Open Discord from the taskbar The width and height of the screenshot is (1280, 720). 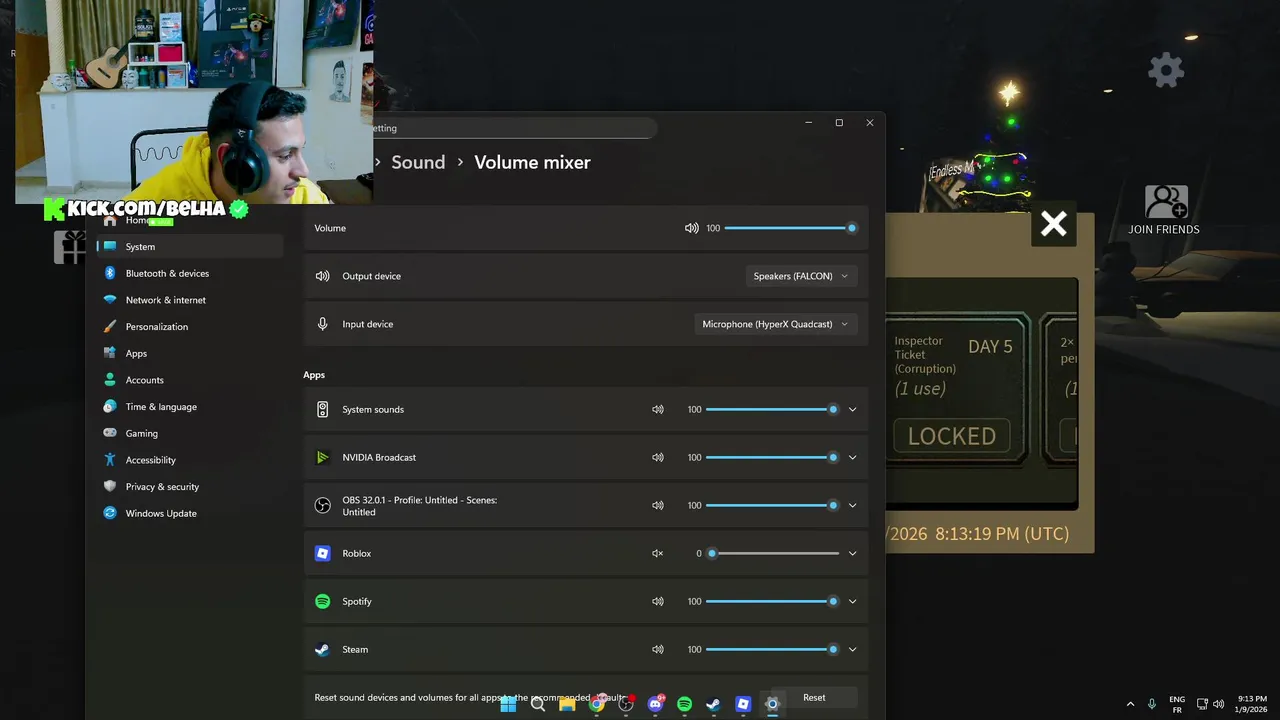click(x=655, y=704)
